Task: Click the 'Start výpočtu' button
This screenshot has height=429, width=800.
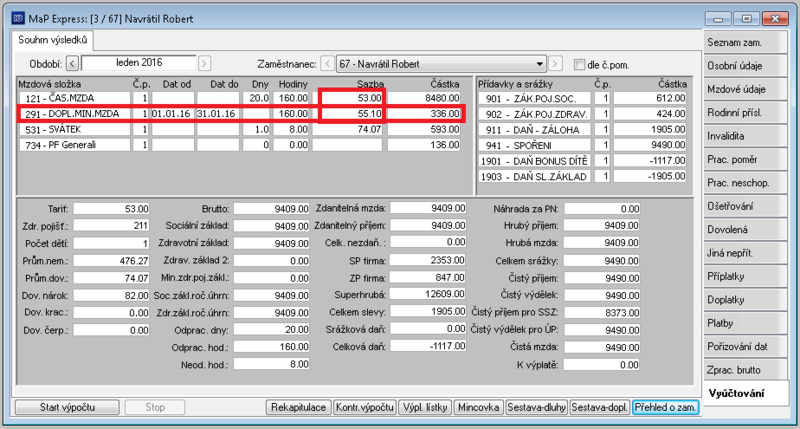Action: [x=67, y=407]
